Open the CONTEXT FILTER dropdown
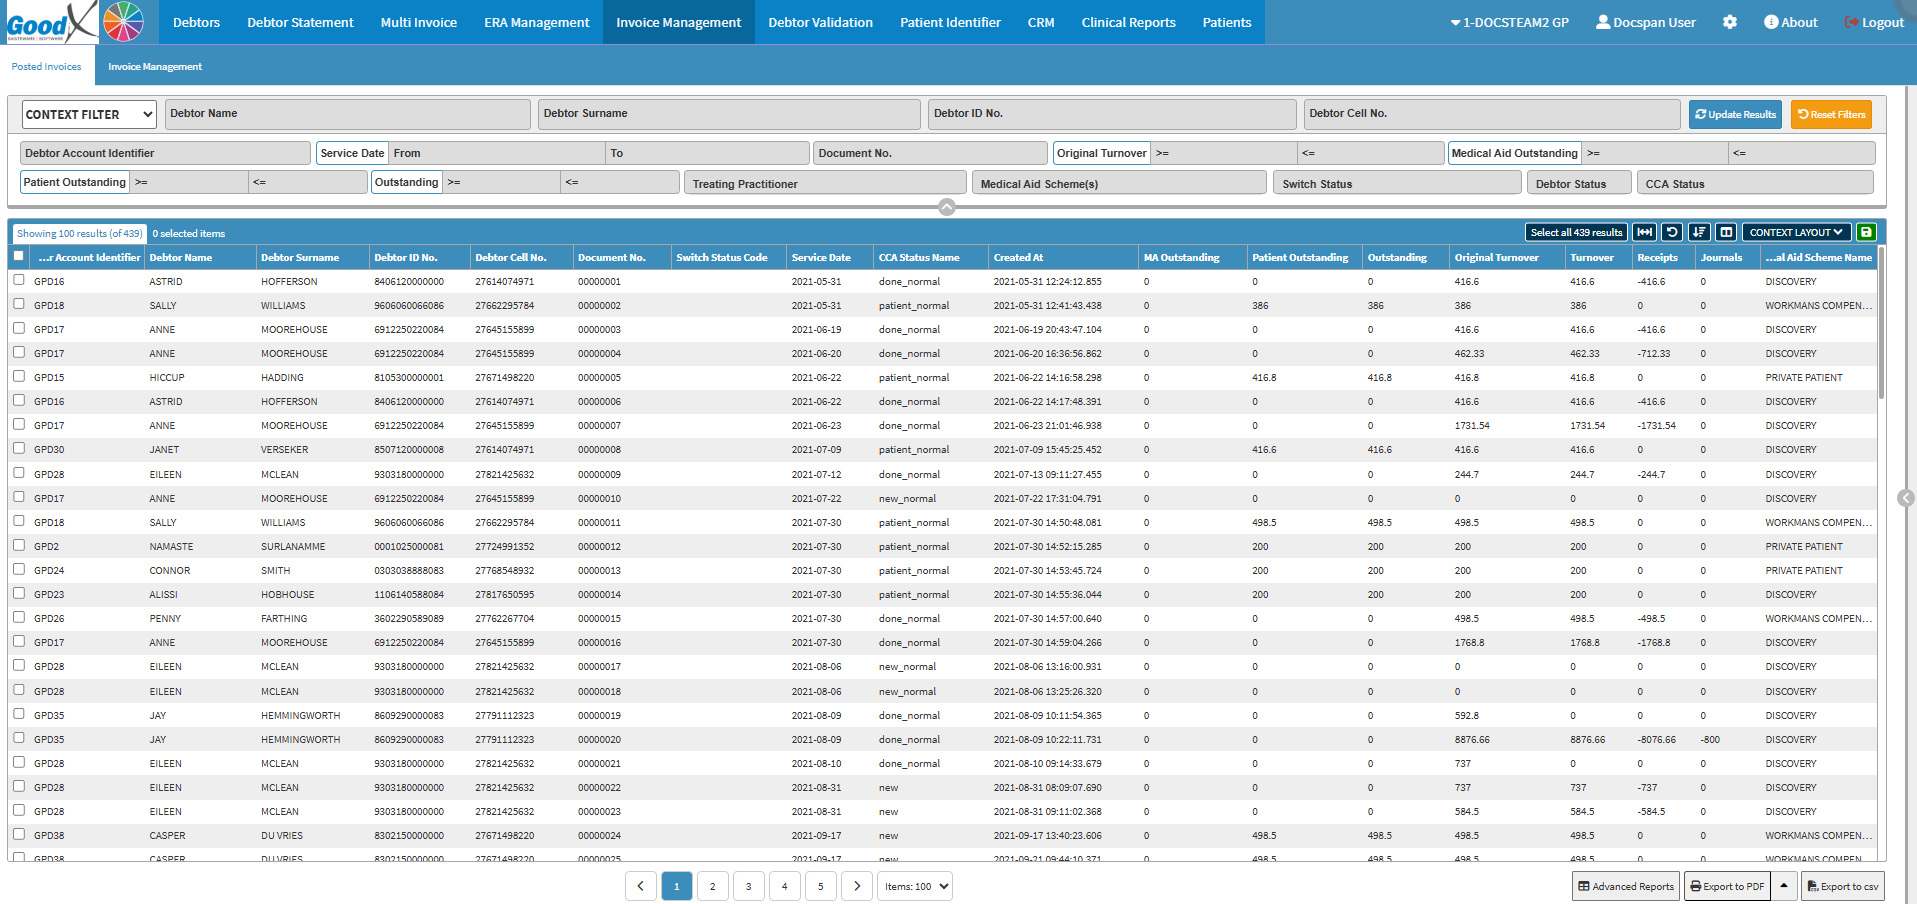This screenshot has height=904, width=1917. click(89, 114)
